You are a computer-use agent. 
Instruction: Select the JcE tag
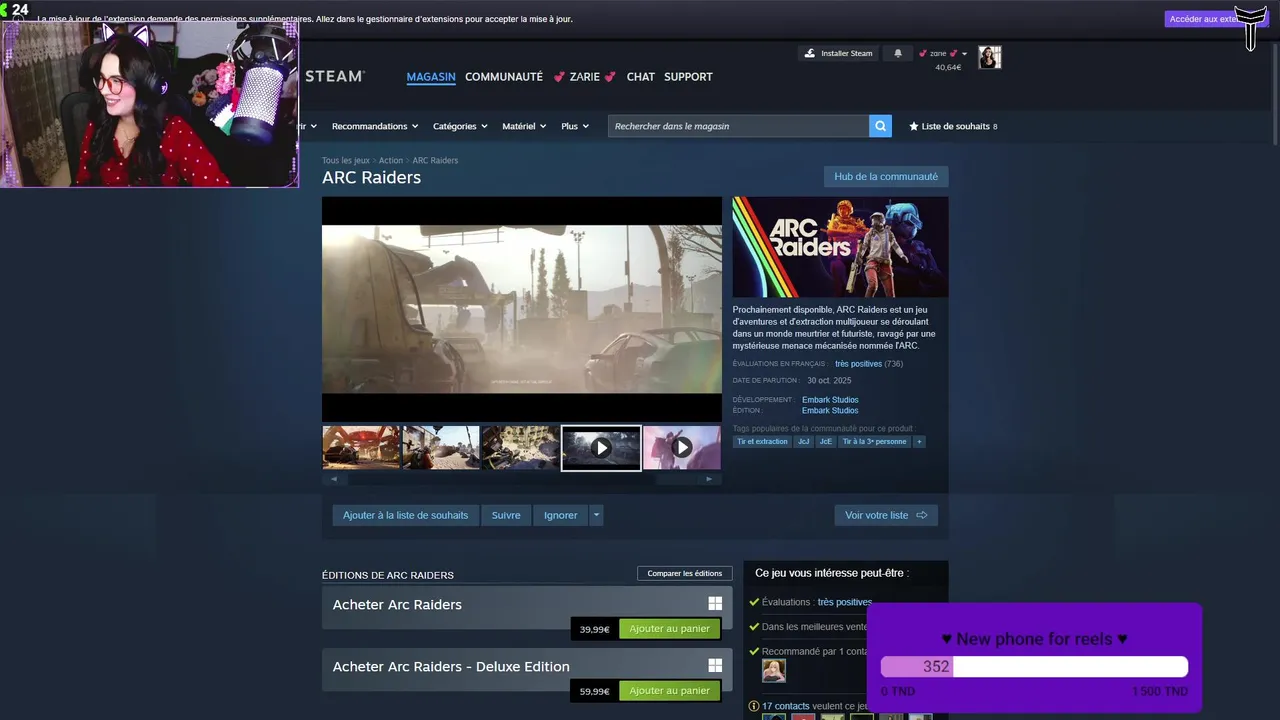pyautogui.click(x=825, y=441)
